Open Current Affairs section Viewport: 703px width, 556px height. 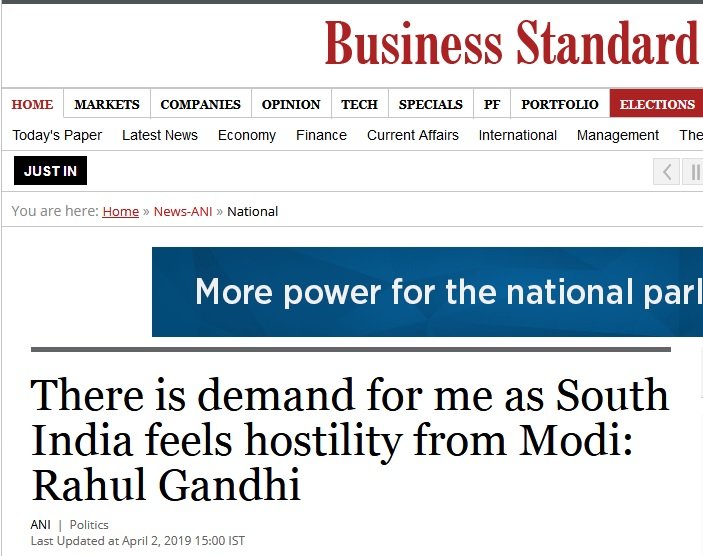coord(412,135)
